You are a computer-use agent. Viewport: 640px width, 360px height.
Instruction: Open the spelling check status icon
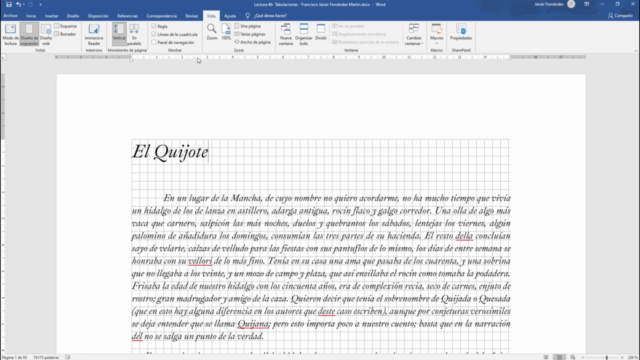point(68,358)
